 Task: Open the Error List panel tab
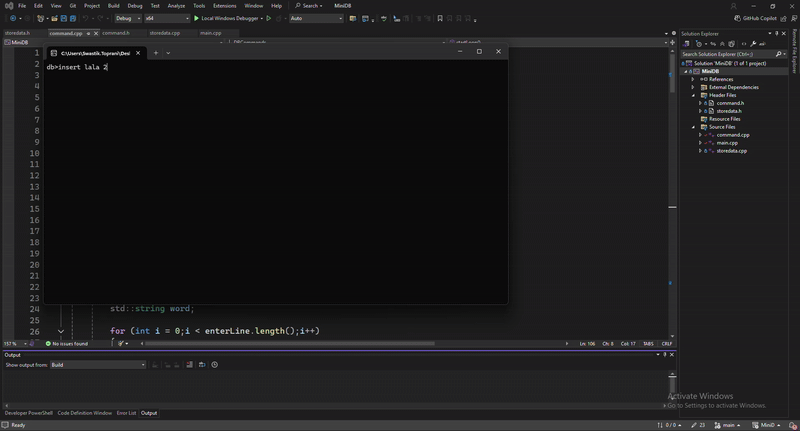click(x=126, y=413)
